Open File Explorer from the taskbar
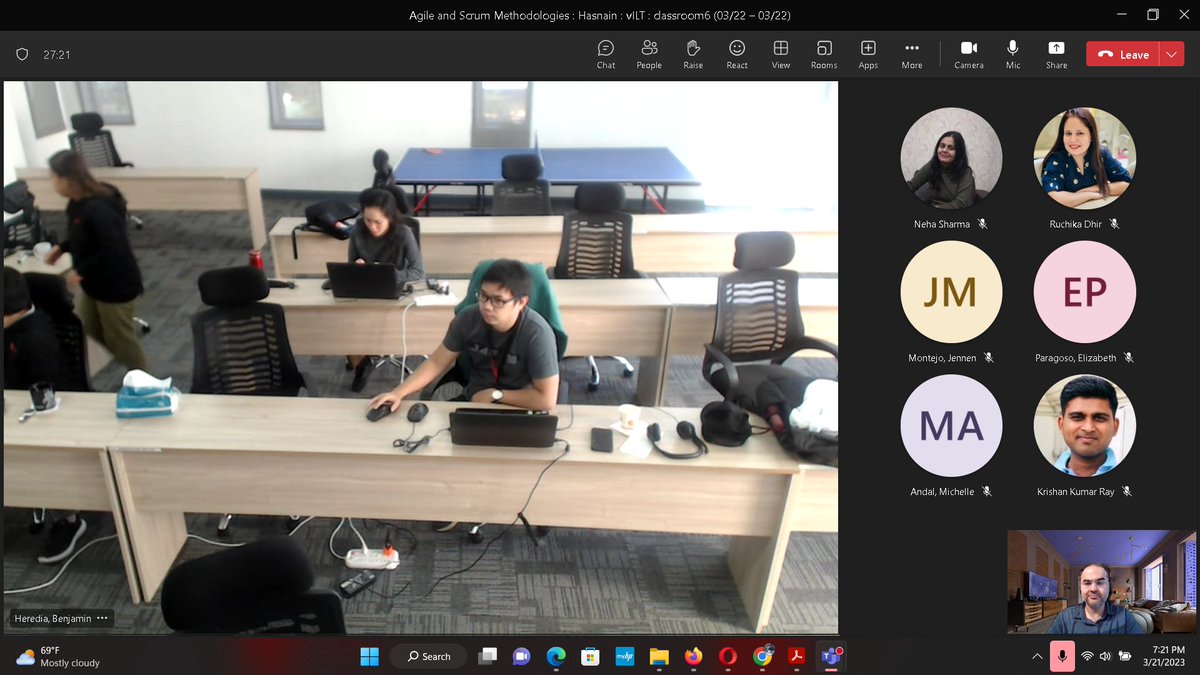Viewport: 1200px width, 675px height. tap(659, 656)
